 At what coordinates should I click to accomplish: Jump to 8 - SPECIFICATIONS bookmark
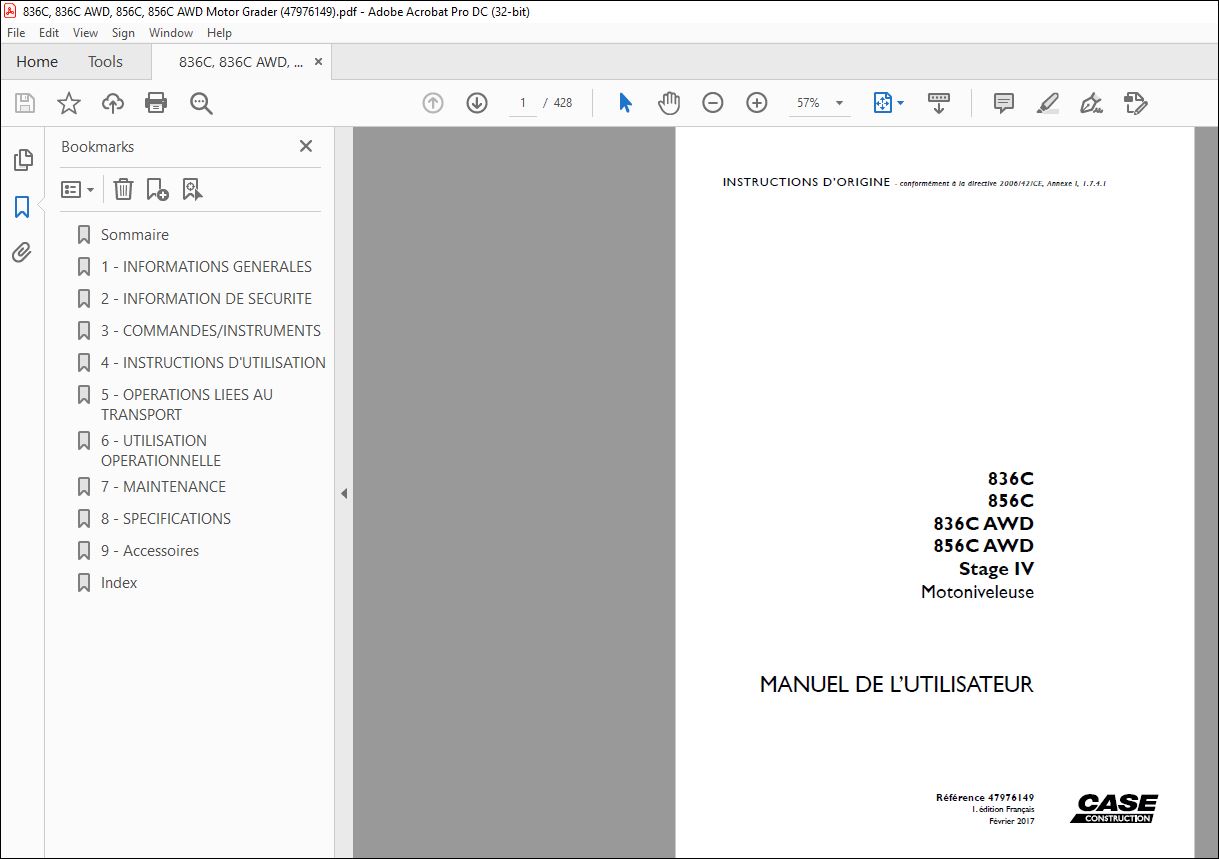tap(166, 519)
